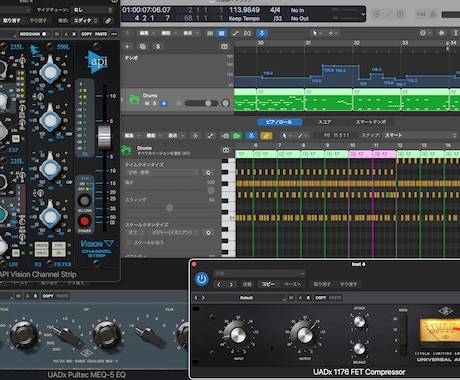Image resolution: width=460 pixels, height=380 pixels.
Task: Open the snap dropdown showing スマート
Action: (421, 135)
